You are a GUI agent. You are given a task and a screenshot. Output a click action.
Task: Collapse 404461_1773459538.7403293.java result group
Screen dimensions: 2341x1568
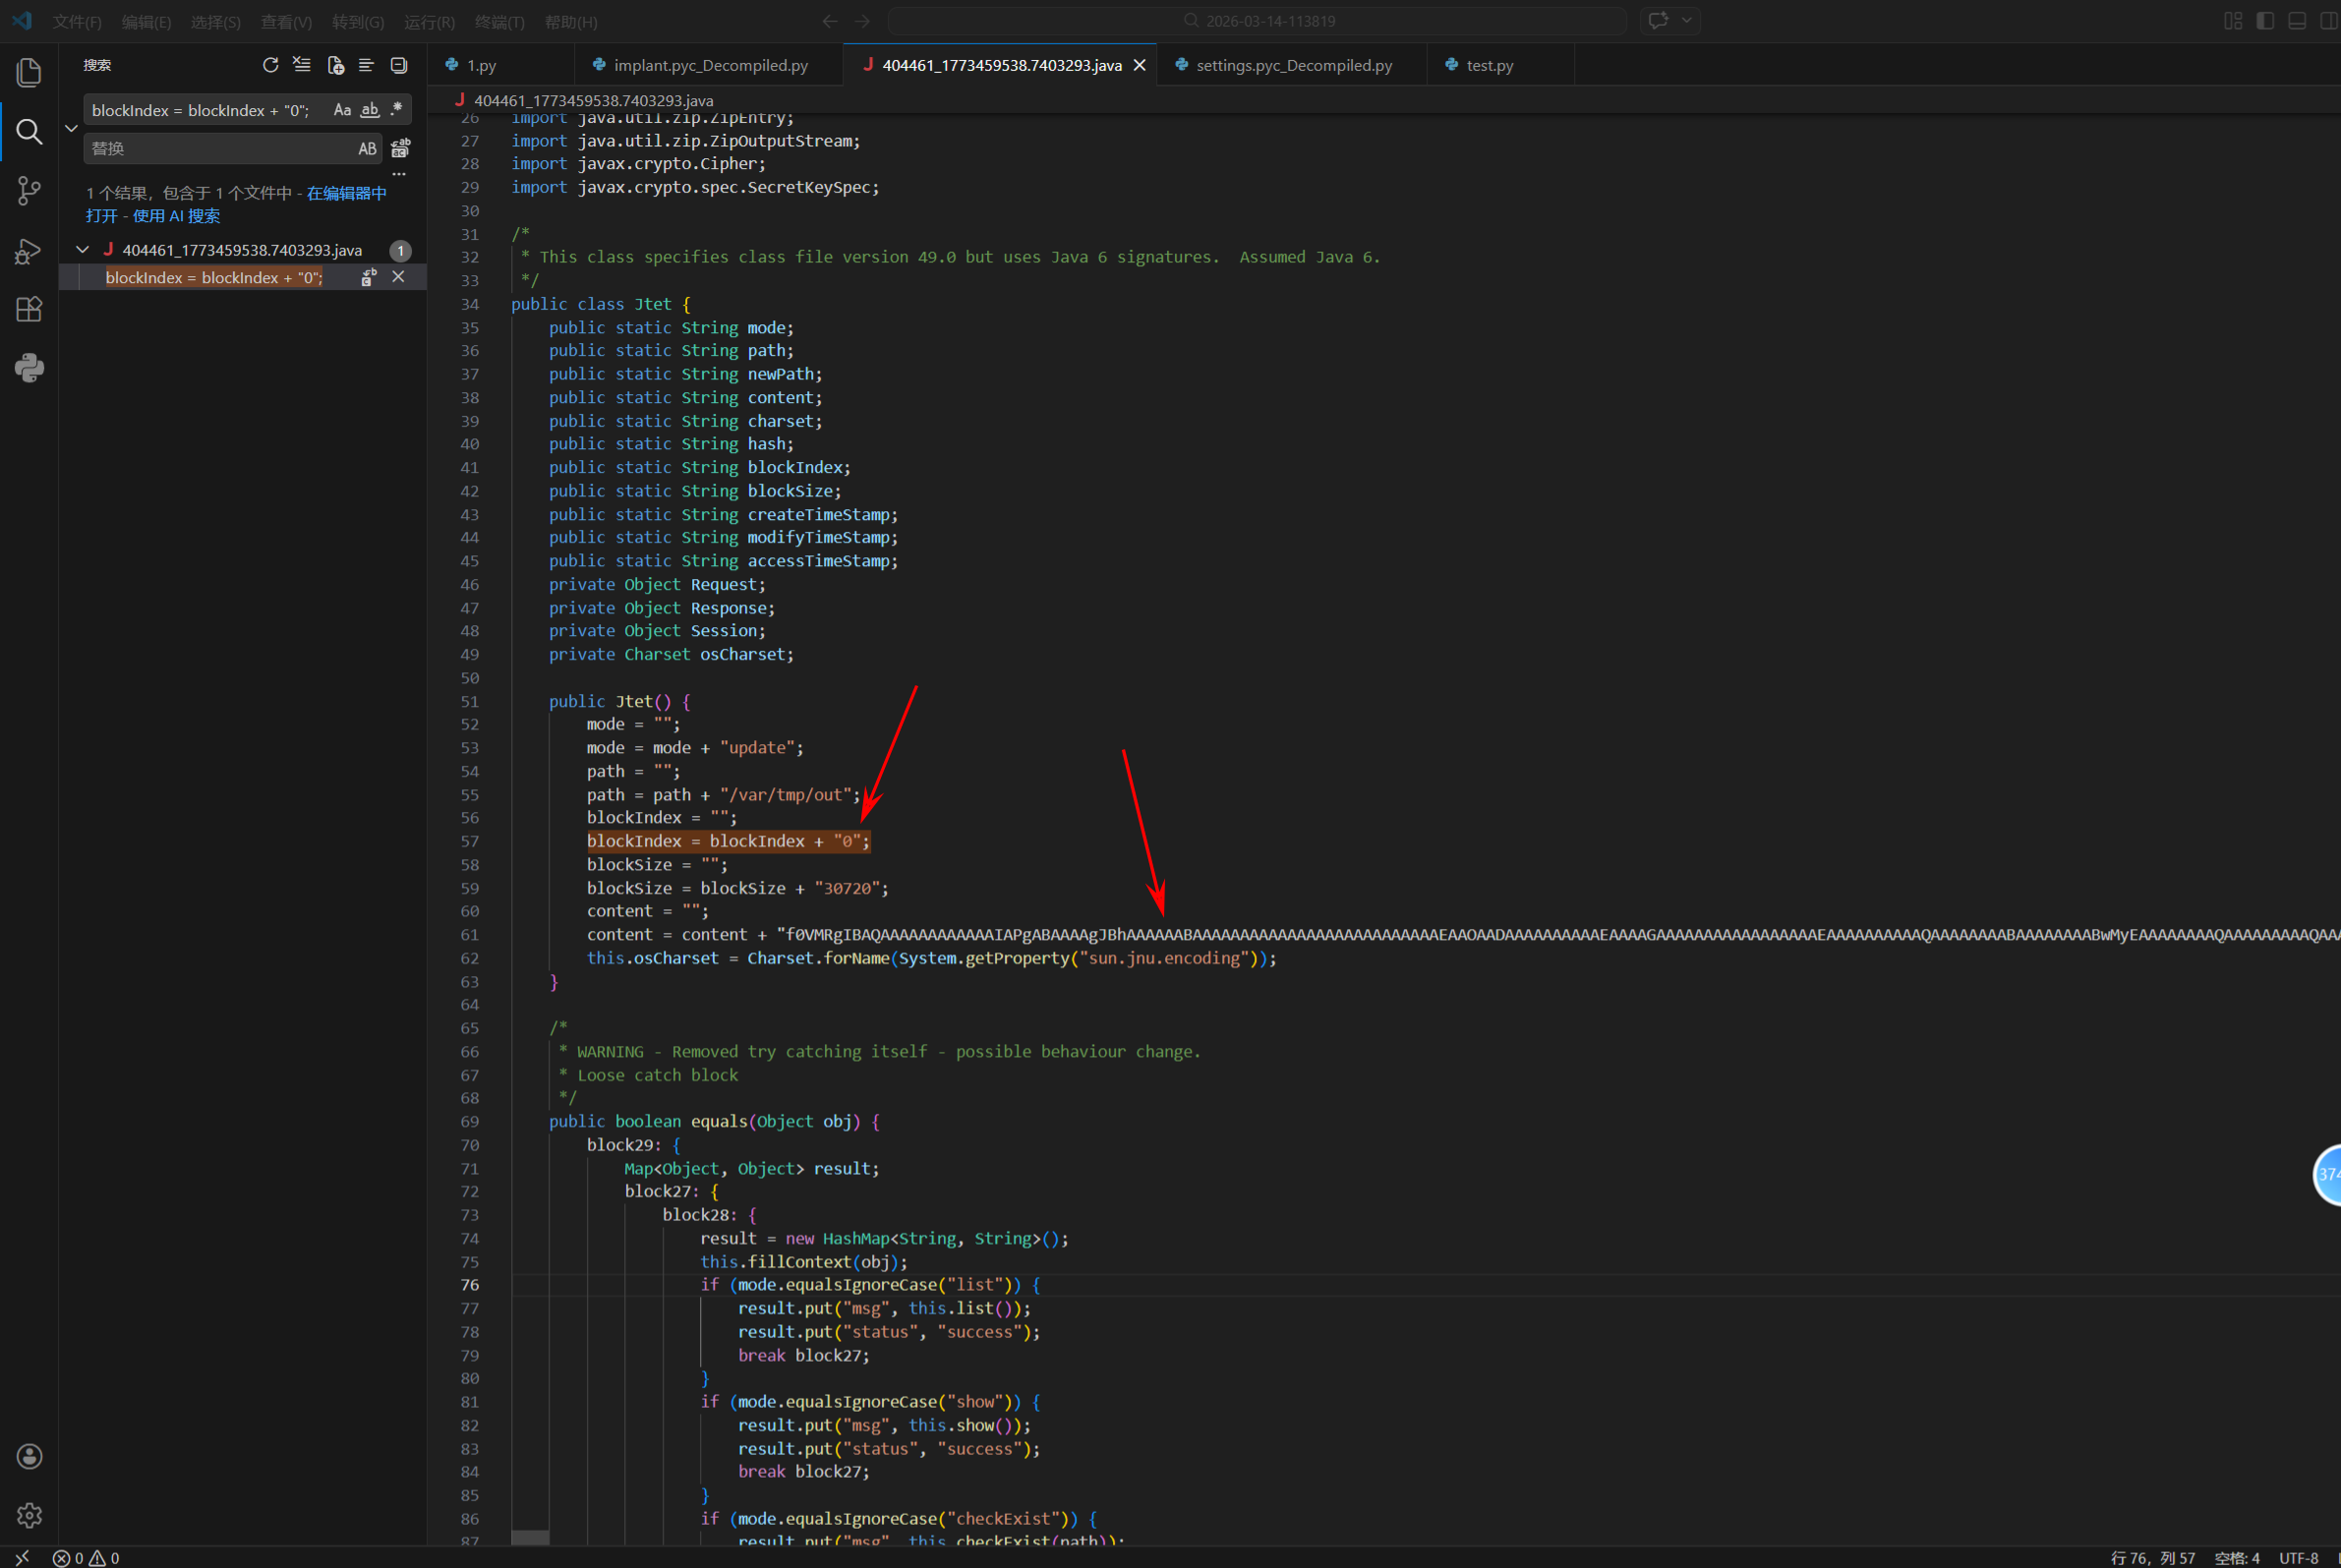pos(83,250)
